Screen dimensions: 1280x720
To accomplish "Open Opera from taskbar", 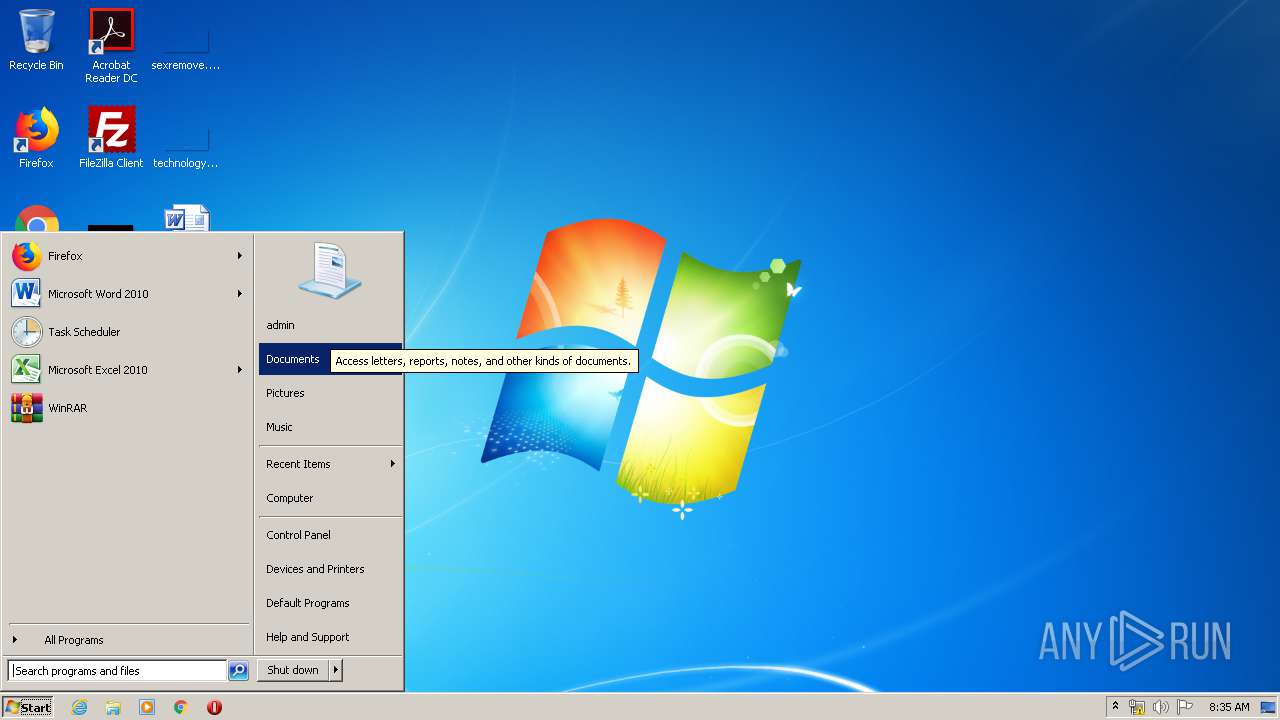I will click(214, 707).
